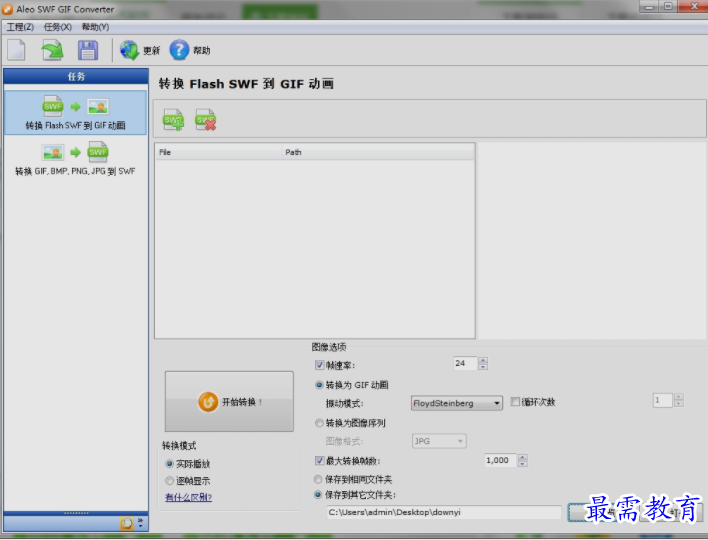
Task: Click the 更新 update globe icon
Action: tap(129, 50)
